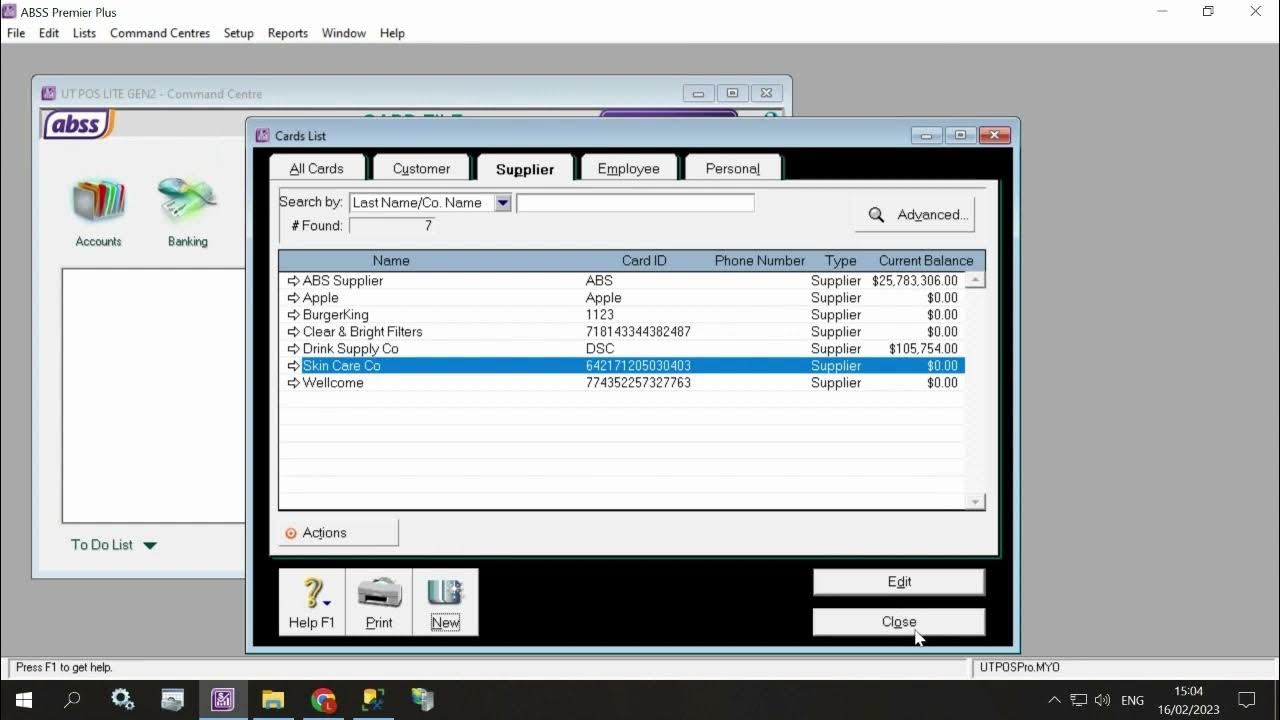Open the notification center icon

coord(1246,700)
